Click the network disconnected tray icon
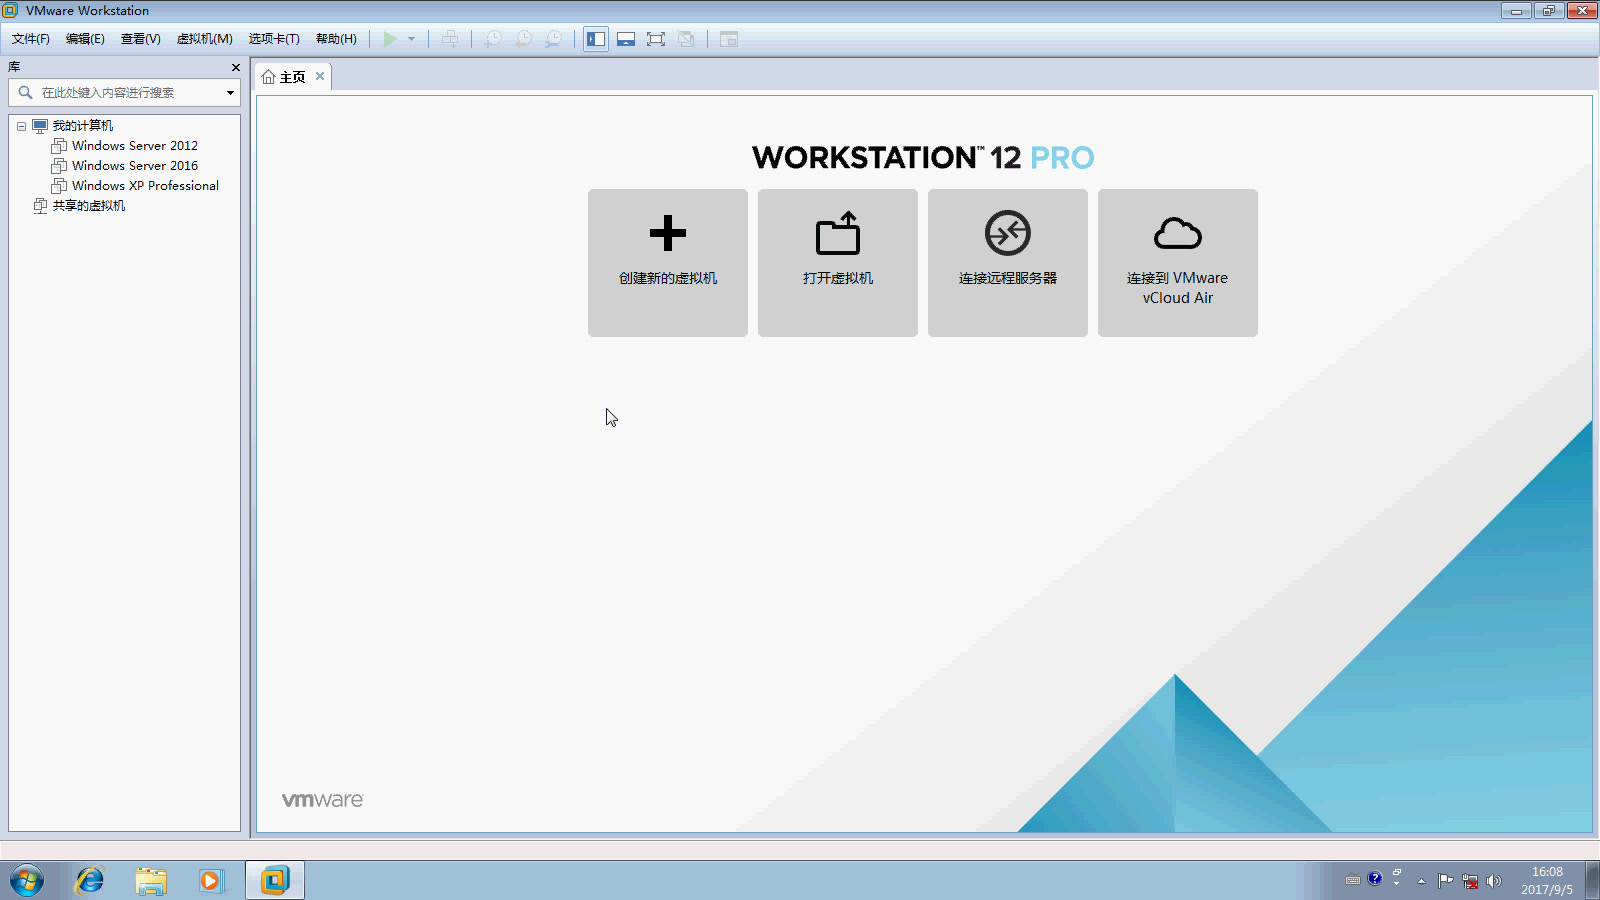This screenshot has width=1600, height=900. pos(1470,881)
